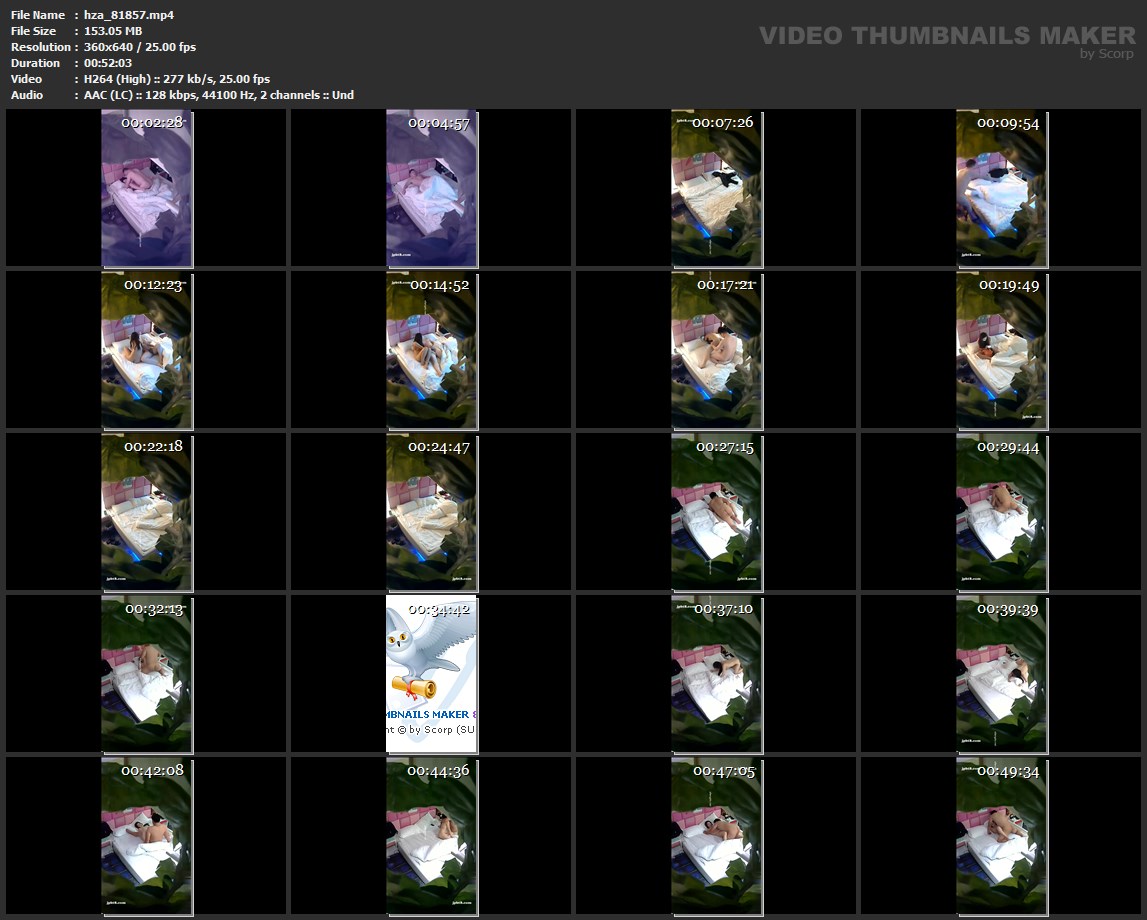The image size is (1147, 920).
Task: Click the Duration value 00:52:03
Action: click(x=108, y=63)
